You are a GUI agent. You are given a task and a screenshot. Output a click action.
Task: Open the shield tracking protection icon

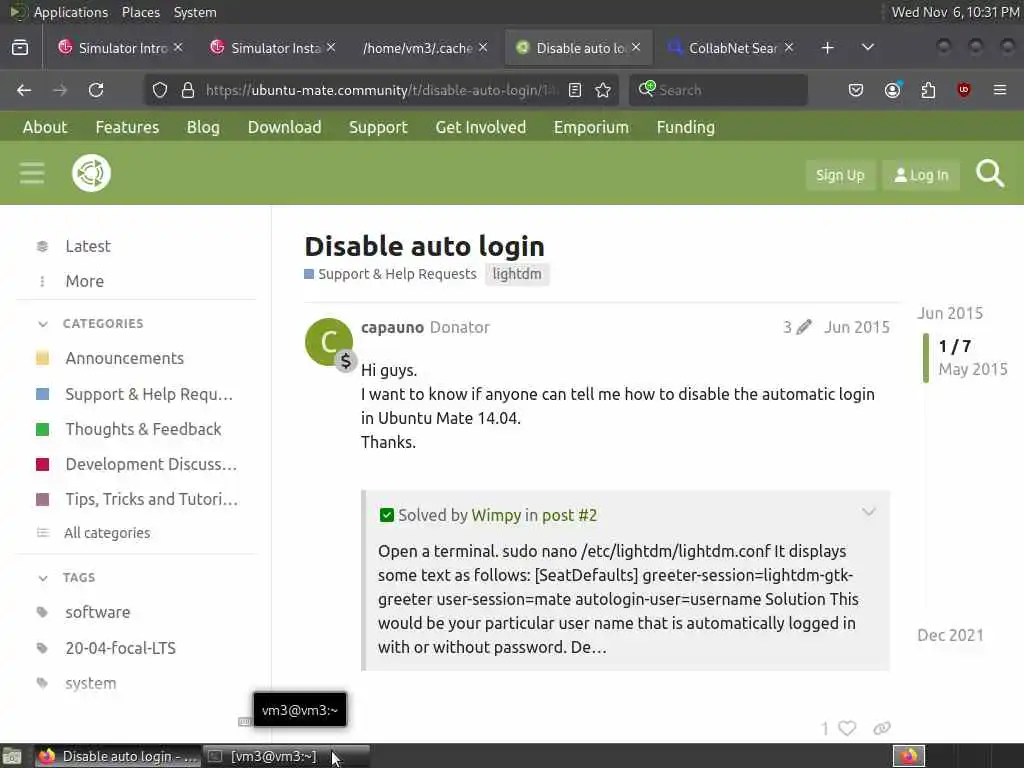tap(160, 90)
